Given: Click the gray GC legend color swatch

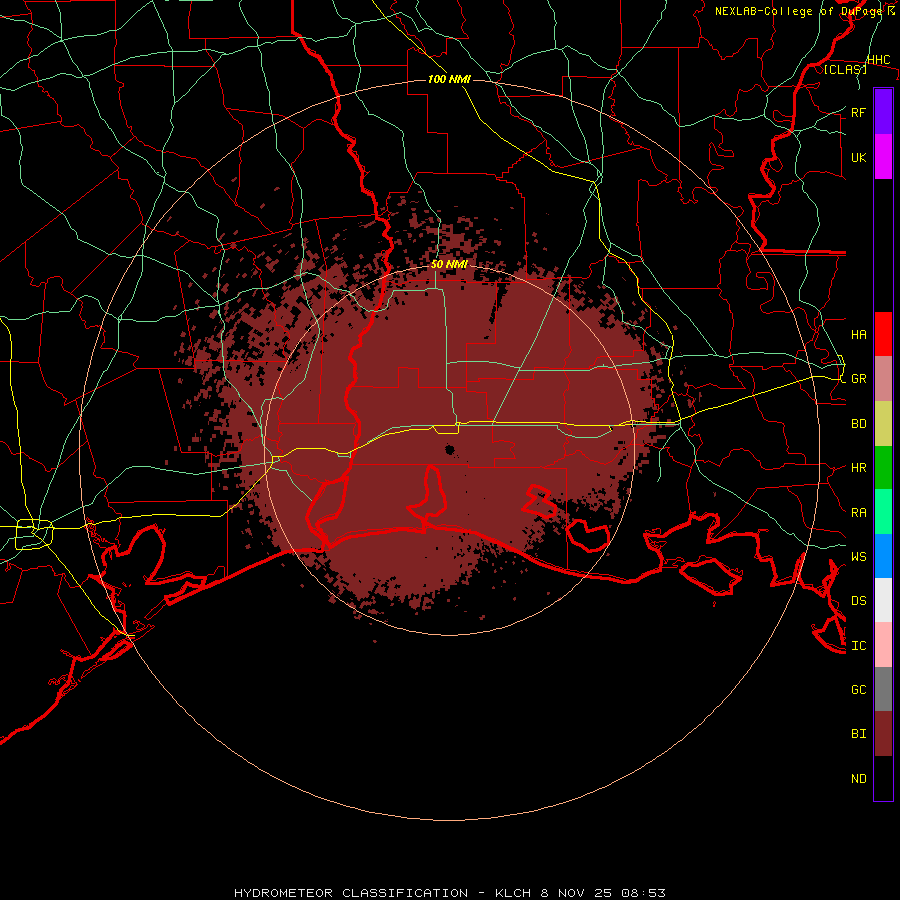Looking at the screenshot, I should [x=883, y=689].
